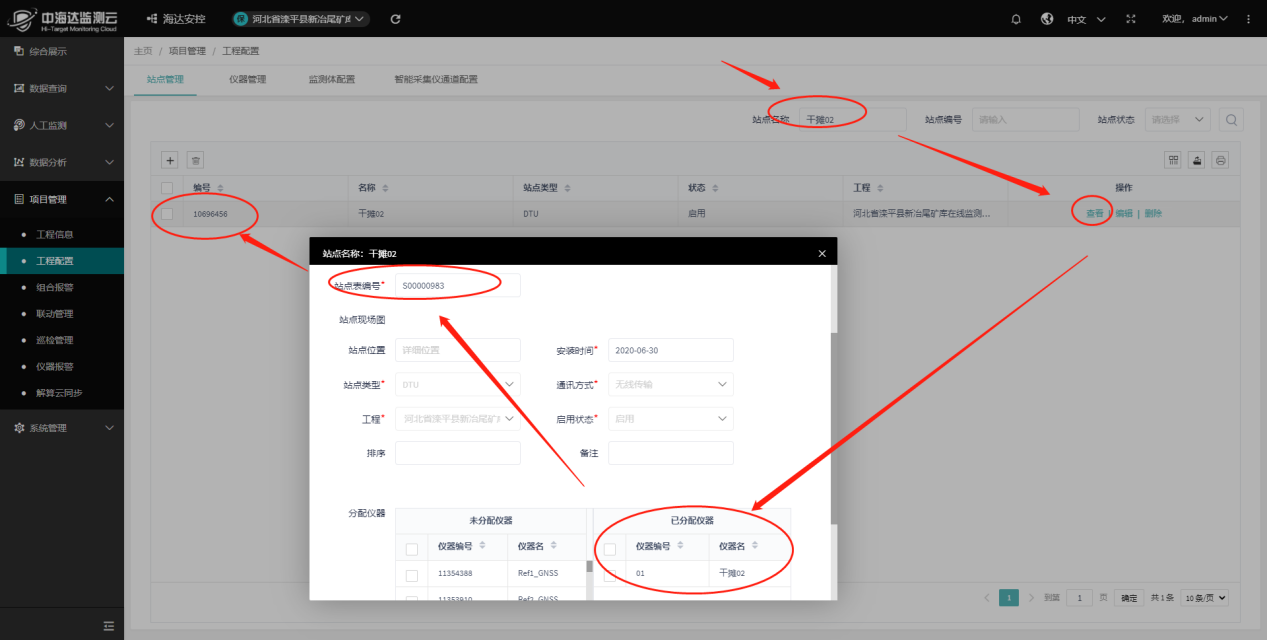Click the print icon above table
The height and width of the screenshot is (640, 1267).
coord(1221,160)
